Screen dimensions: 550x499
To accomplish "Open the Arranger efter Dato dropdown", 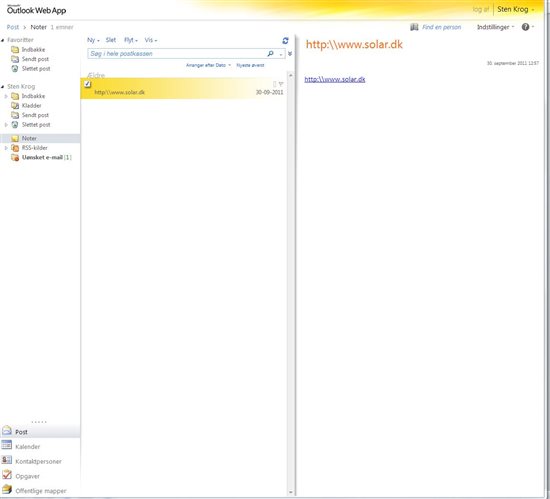I will coord(208,65).
